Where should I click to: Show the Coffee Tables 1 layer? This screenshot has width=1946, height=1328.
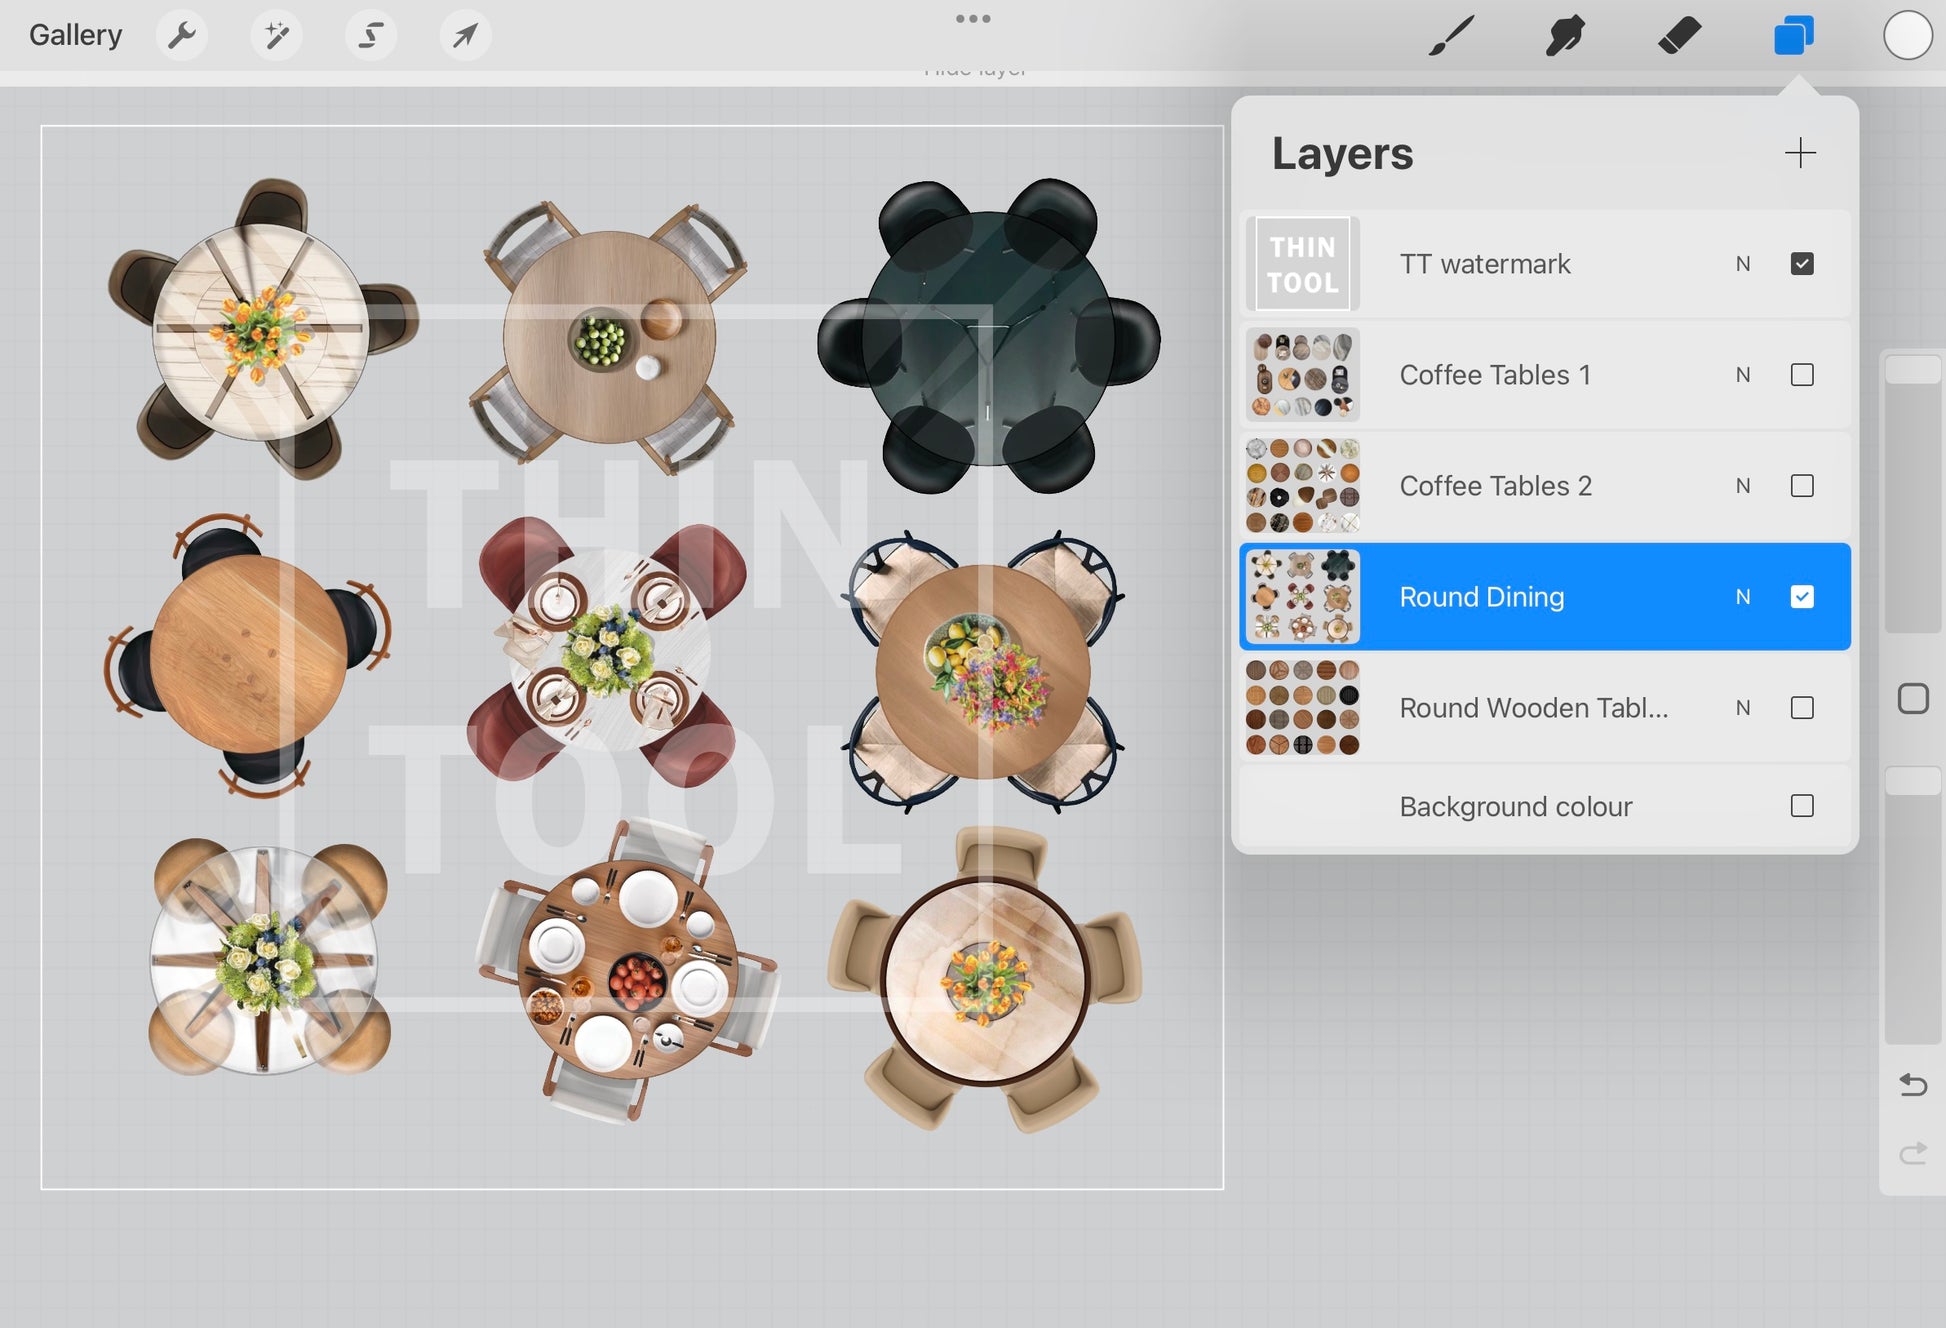(x=1802, y=375)
